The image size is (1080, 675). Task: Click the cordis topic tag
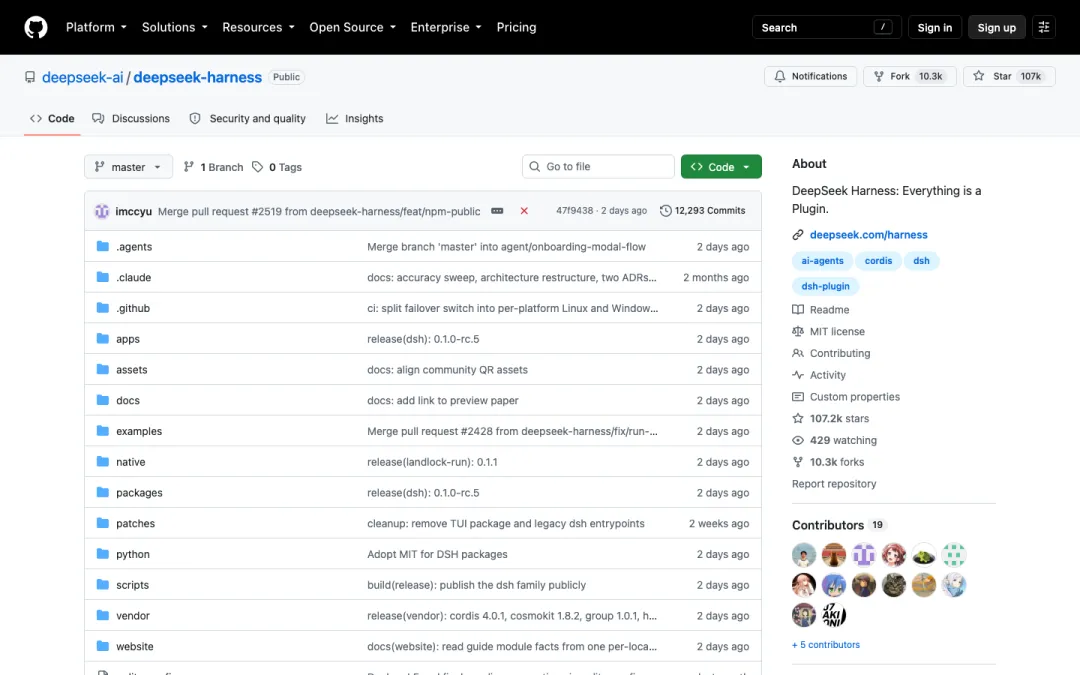coord(878,261)
